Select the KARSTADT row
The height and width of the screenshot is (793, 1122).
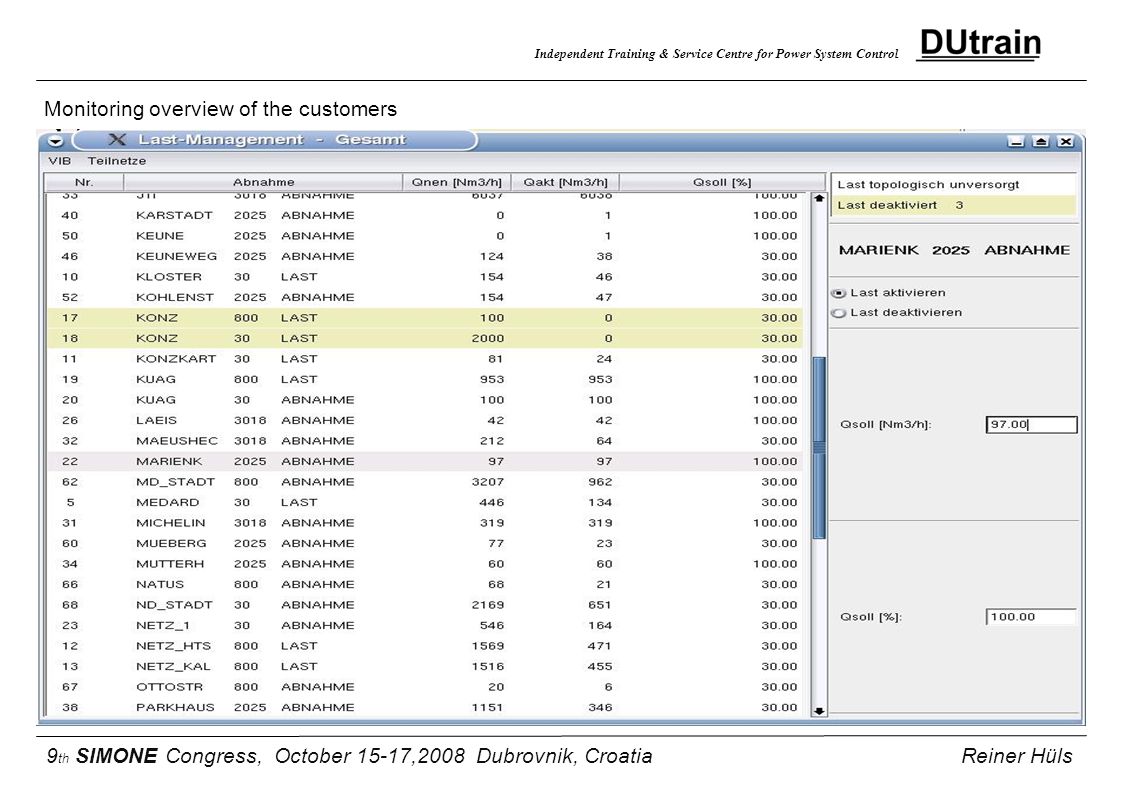pos(425,215)
